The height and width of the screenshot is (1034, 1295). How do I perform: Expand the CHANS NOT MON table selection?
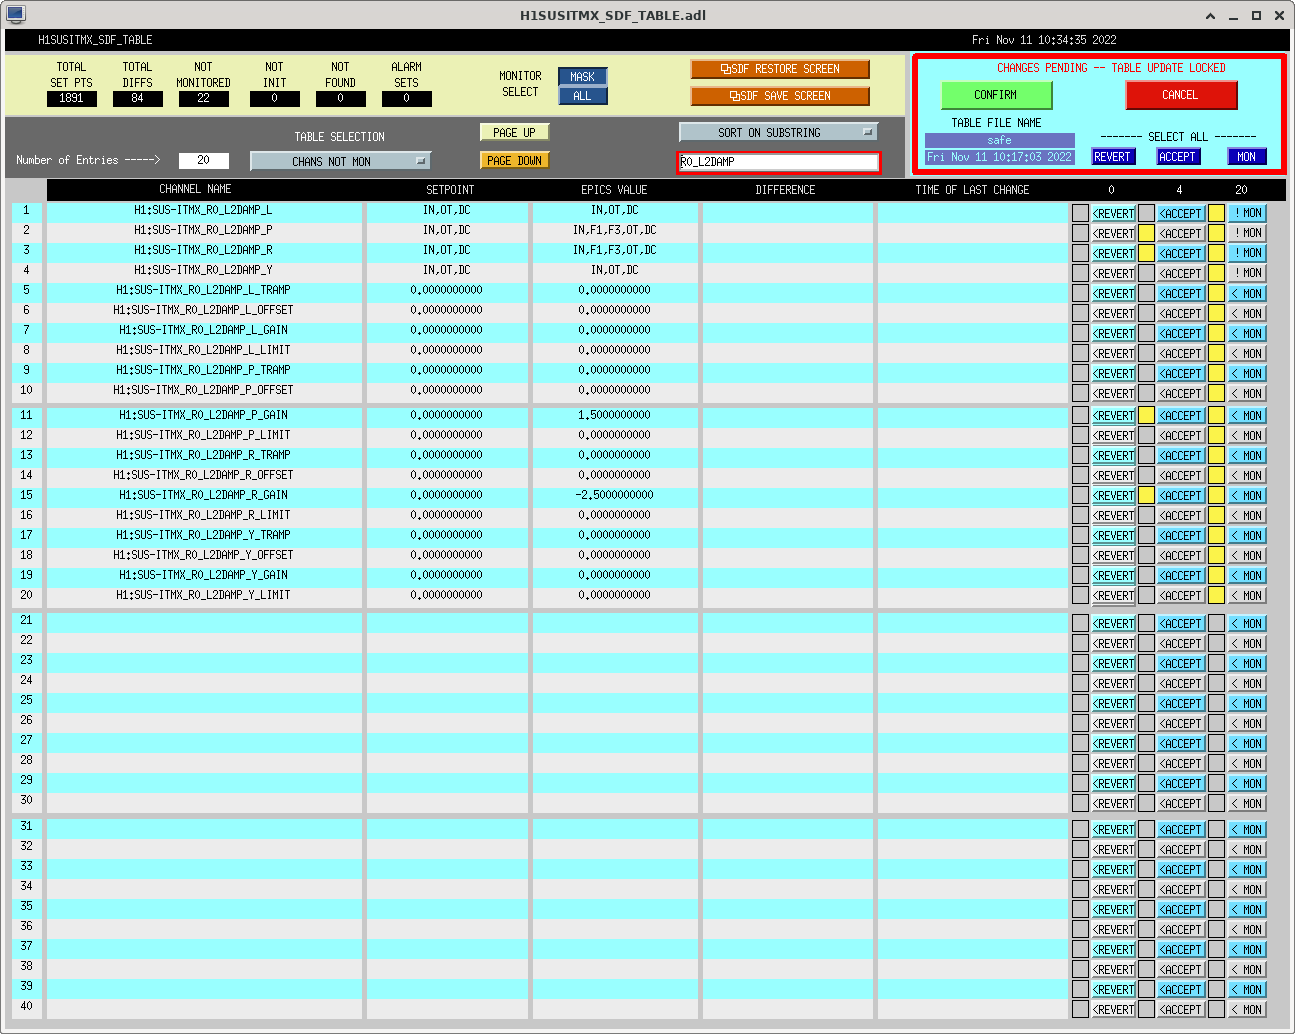pos(340,161)
